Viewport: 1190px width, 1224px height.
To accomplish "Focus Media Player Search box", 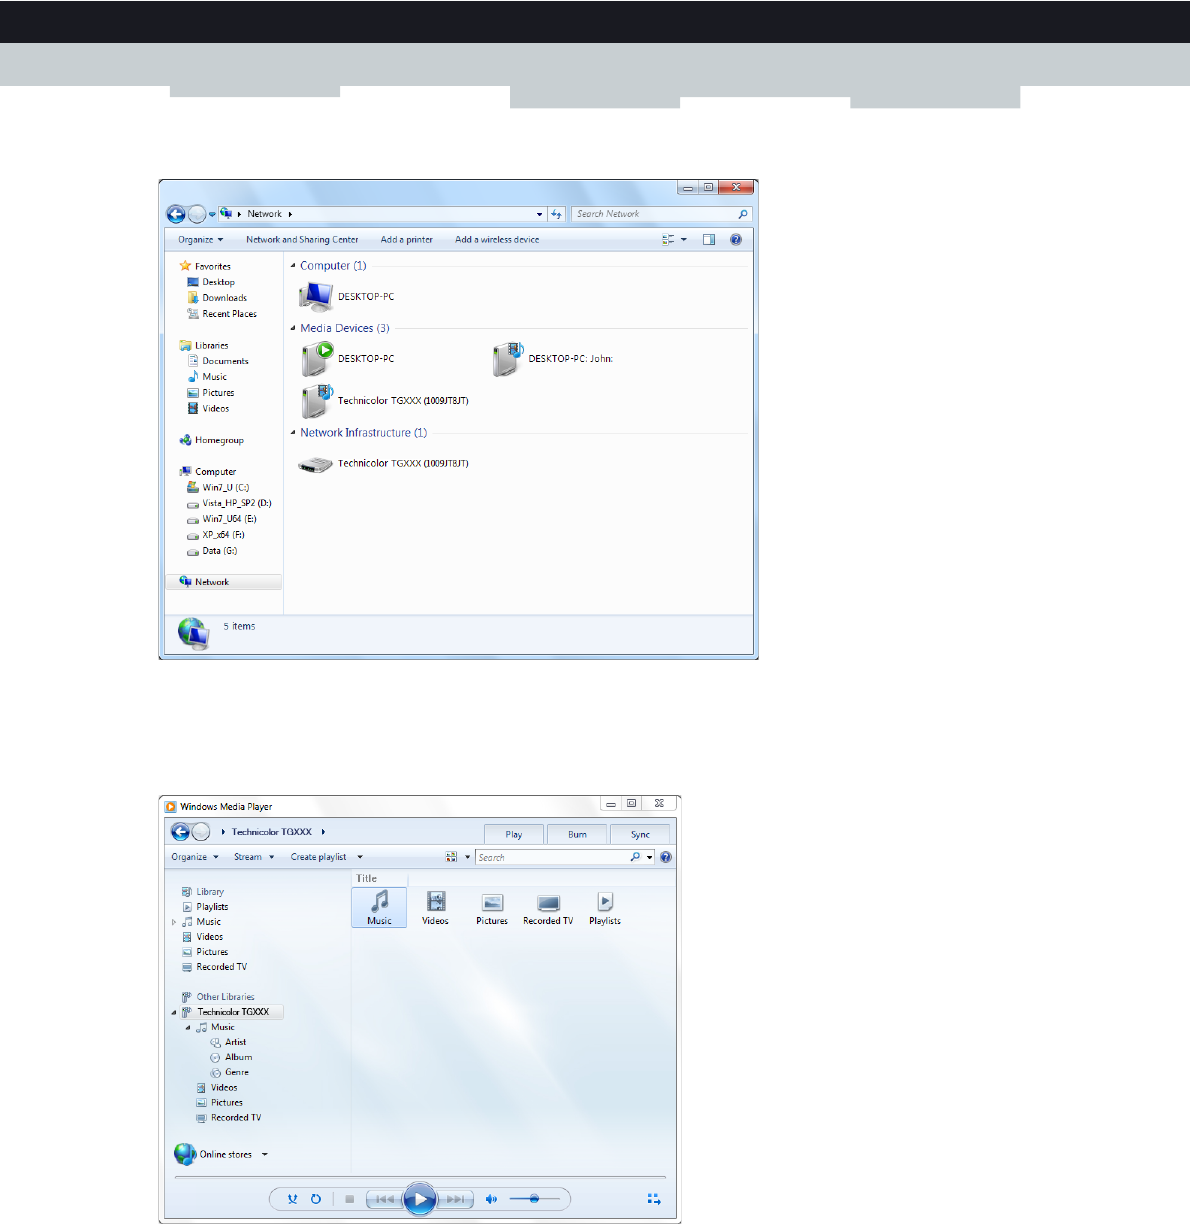I will point(552,857).
